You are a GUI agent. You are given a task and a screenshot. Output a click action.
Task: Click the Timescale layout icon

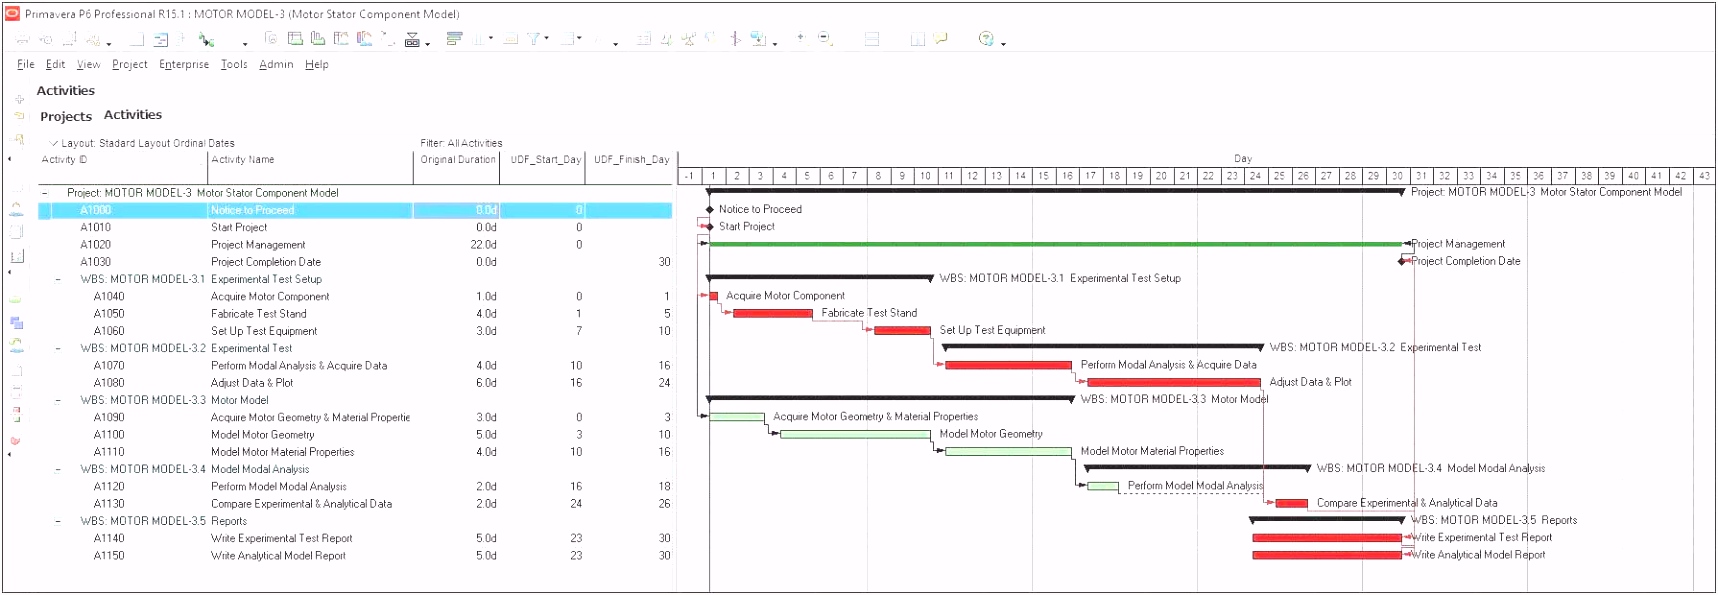(510, 38)
